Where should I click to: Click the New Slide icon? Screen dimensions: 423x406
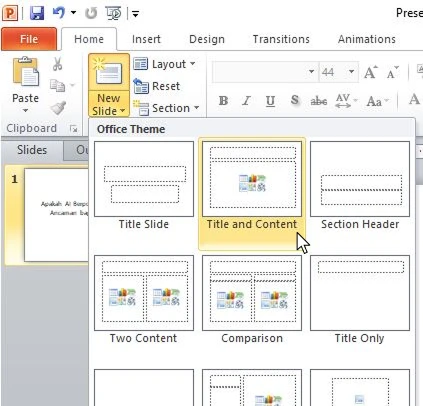109,72
